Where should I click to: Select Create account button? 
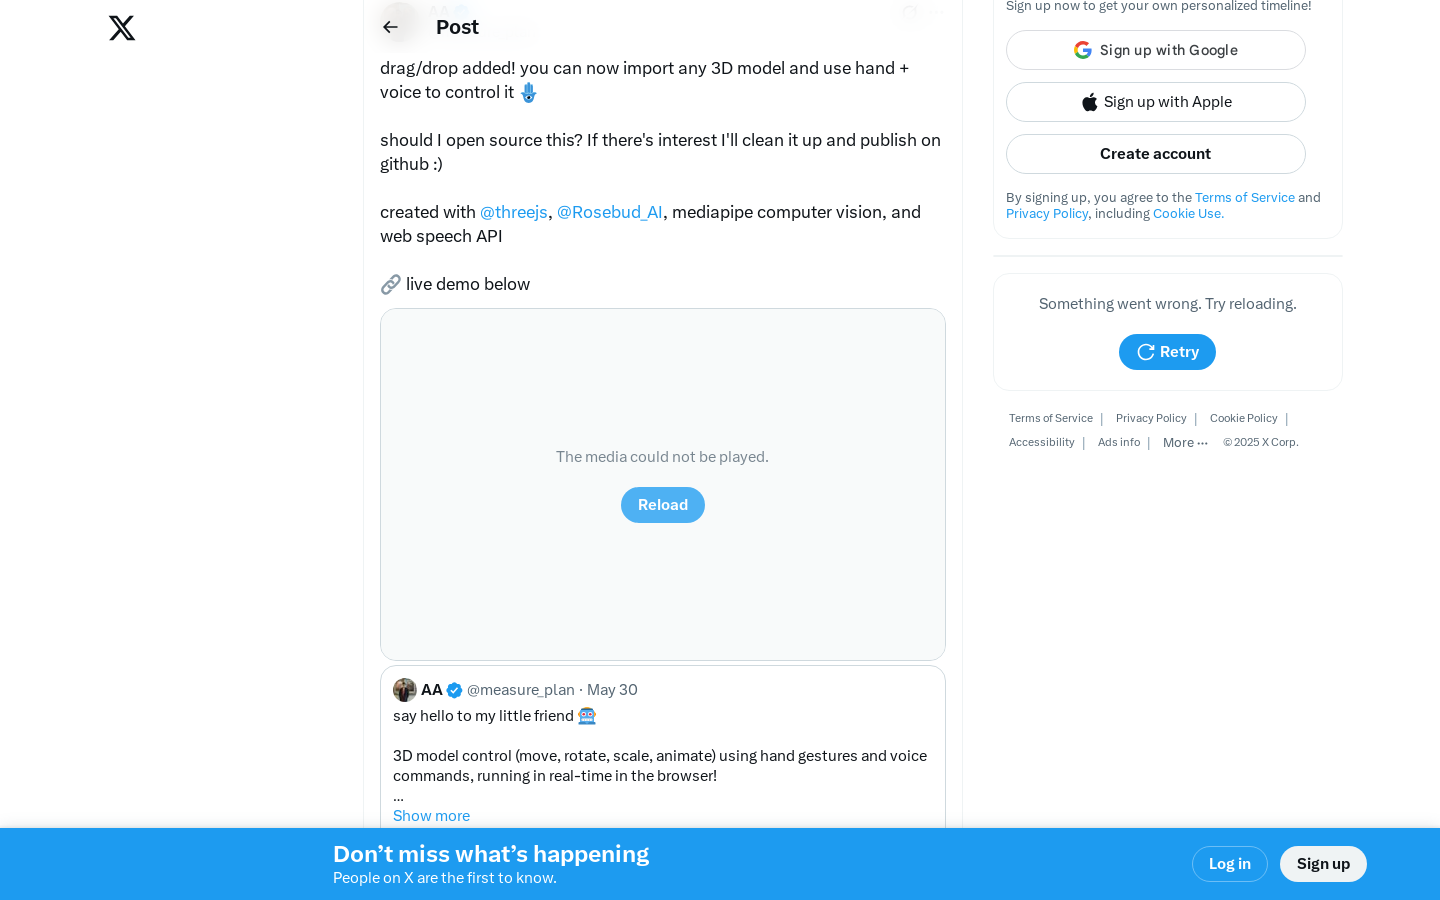pyautogui.click(x=1156, y=154)
